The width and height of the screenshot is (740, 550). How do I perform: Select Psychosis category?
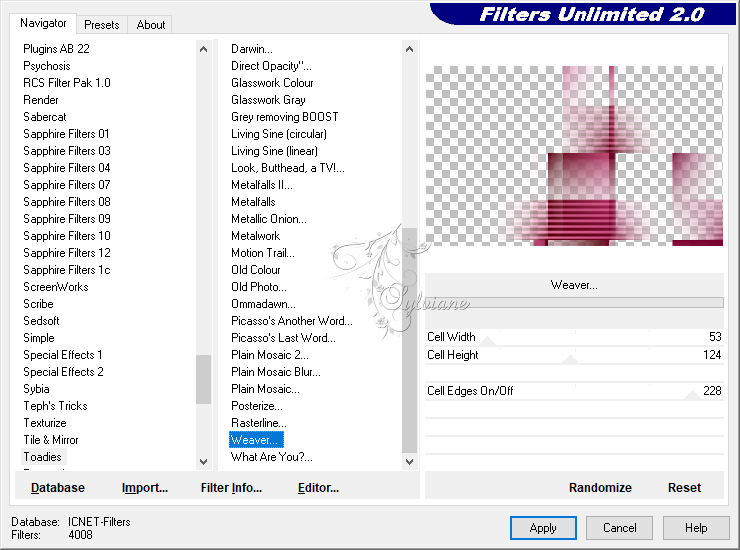(x=46, y=66)
